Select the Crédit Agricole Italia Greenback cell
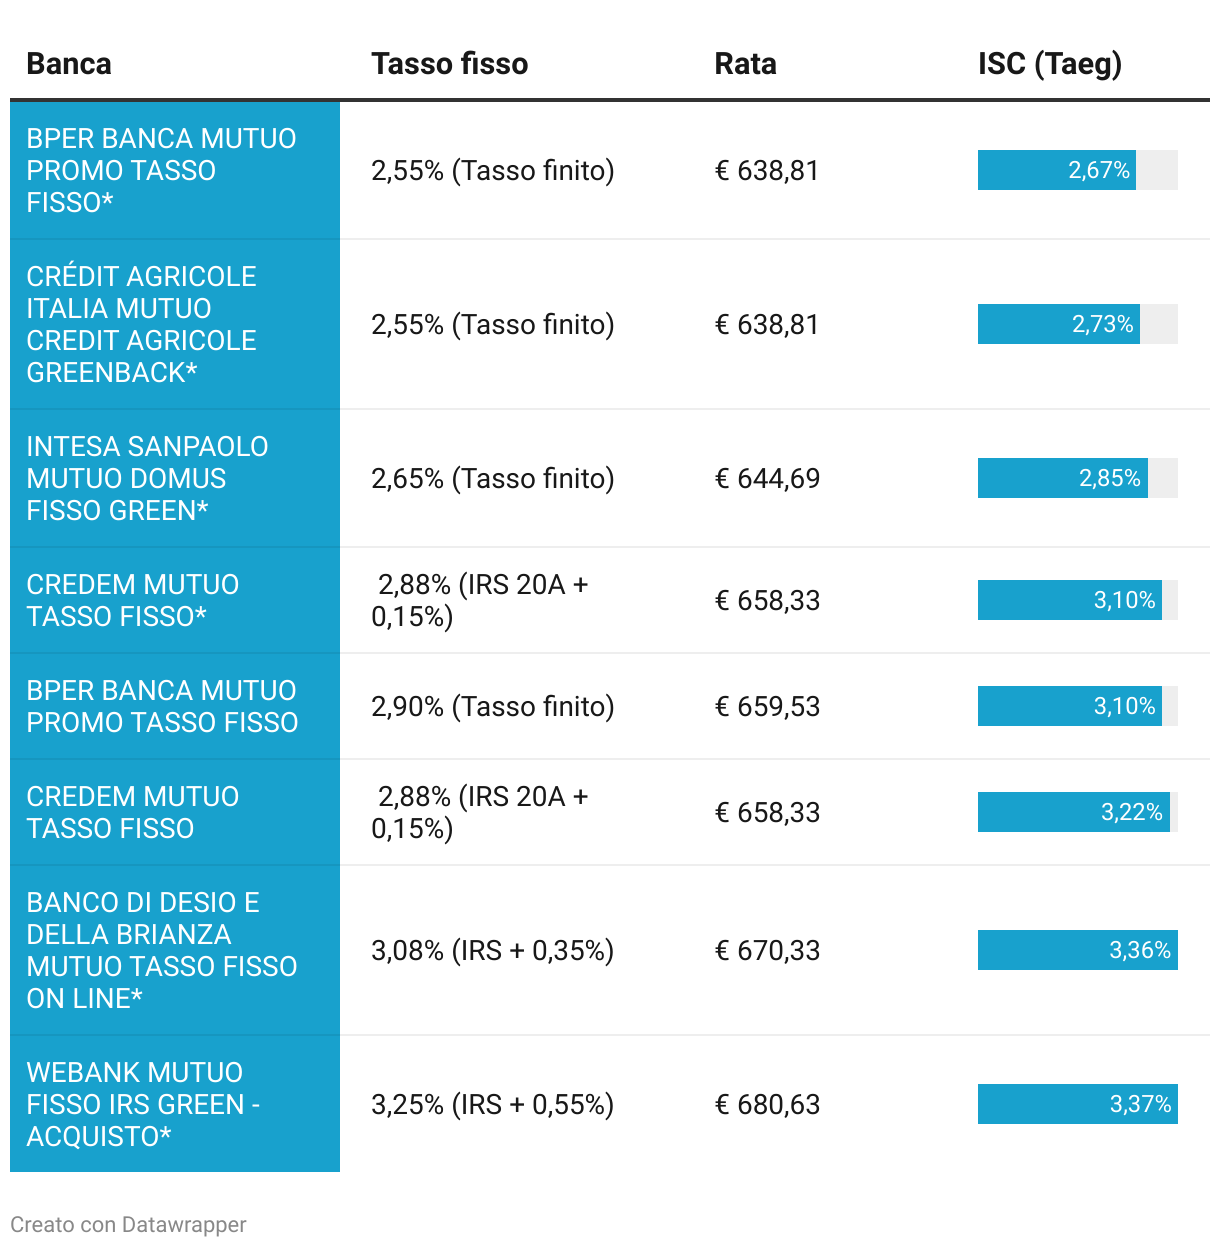1220x1248 pixels. [x=175, y=324]
